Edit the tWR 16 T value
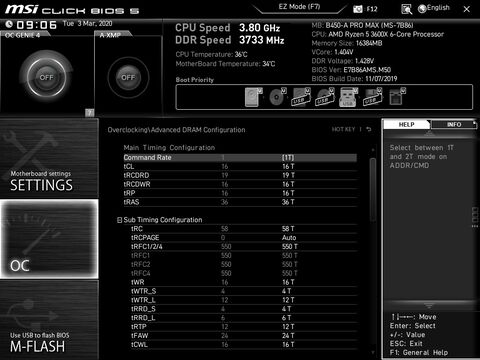This screenshot has height=360, width=480. point(288,282)
